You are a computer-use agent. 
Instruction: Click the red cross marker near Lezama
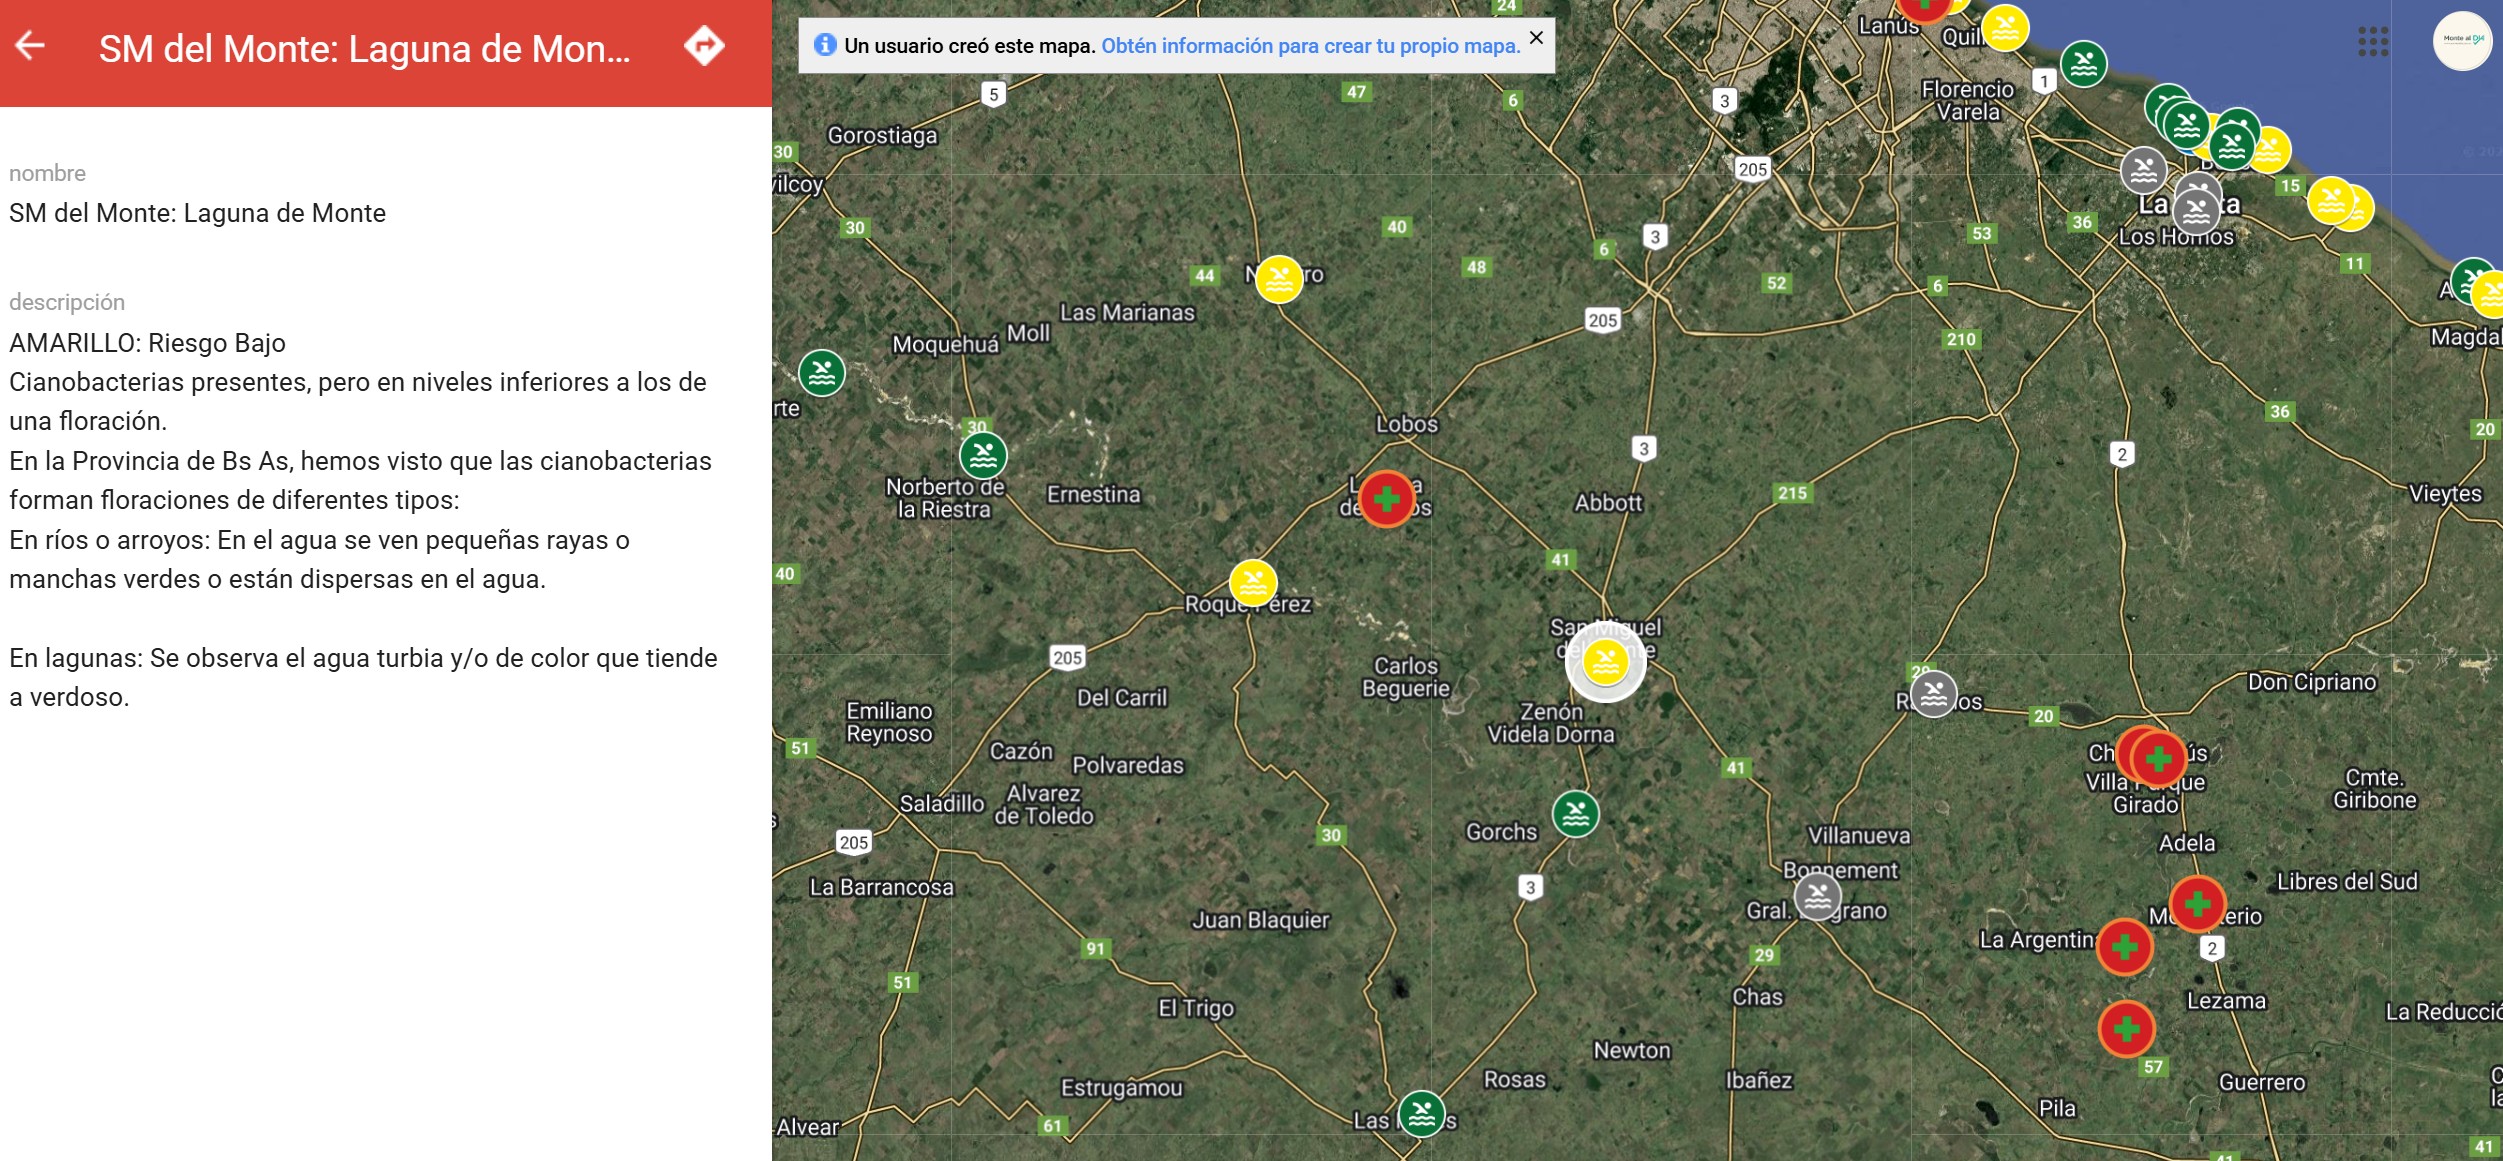[2126, 1028]
